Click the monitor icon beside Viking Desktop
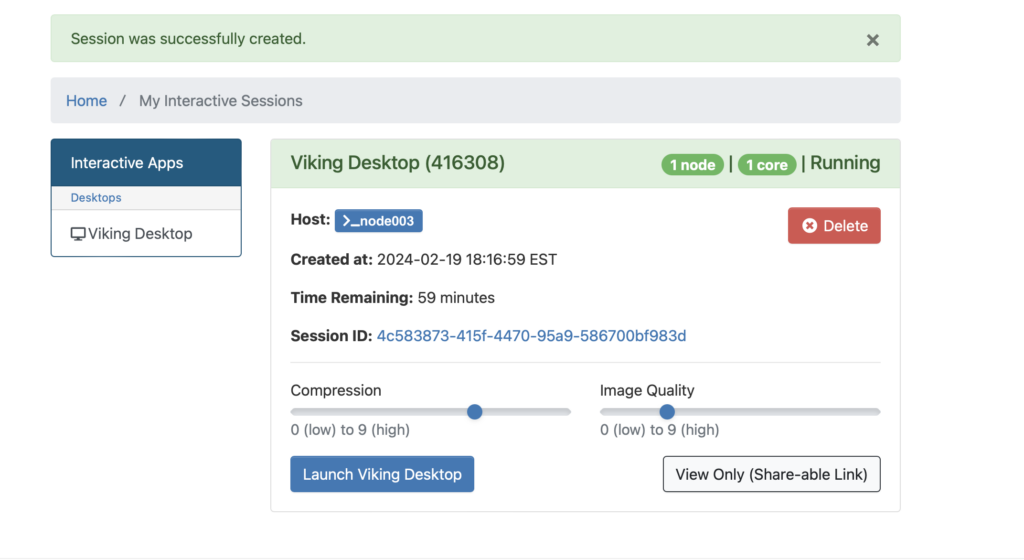 tap(77, 234)
